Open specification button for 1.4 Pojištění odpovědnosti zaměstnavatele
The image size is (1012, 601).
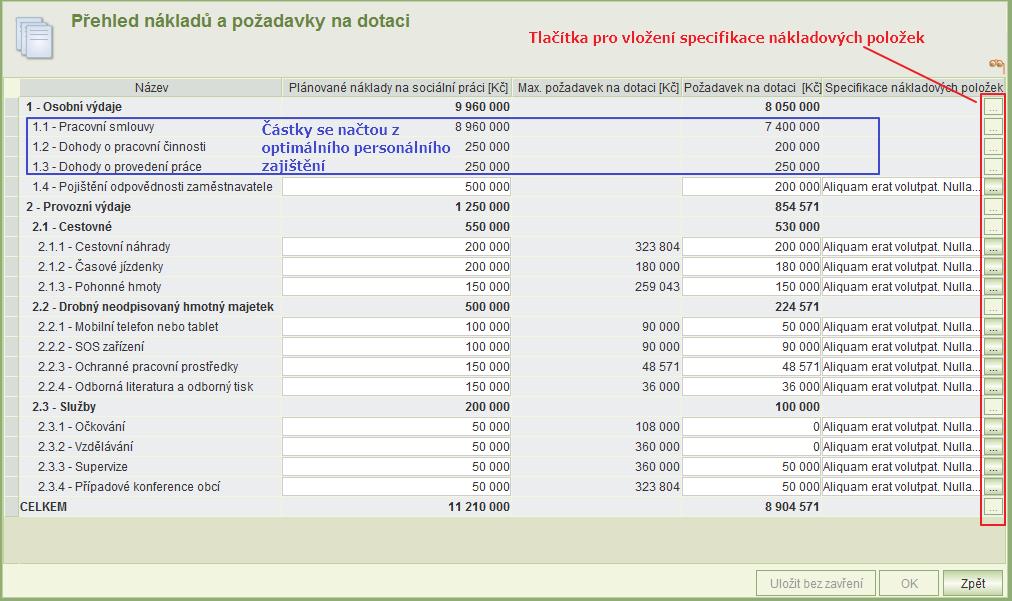tap(993, 187)
